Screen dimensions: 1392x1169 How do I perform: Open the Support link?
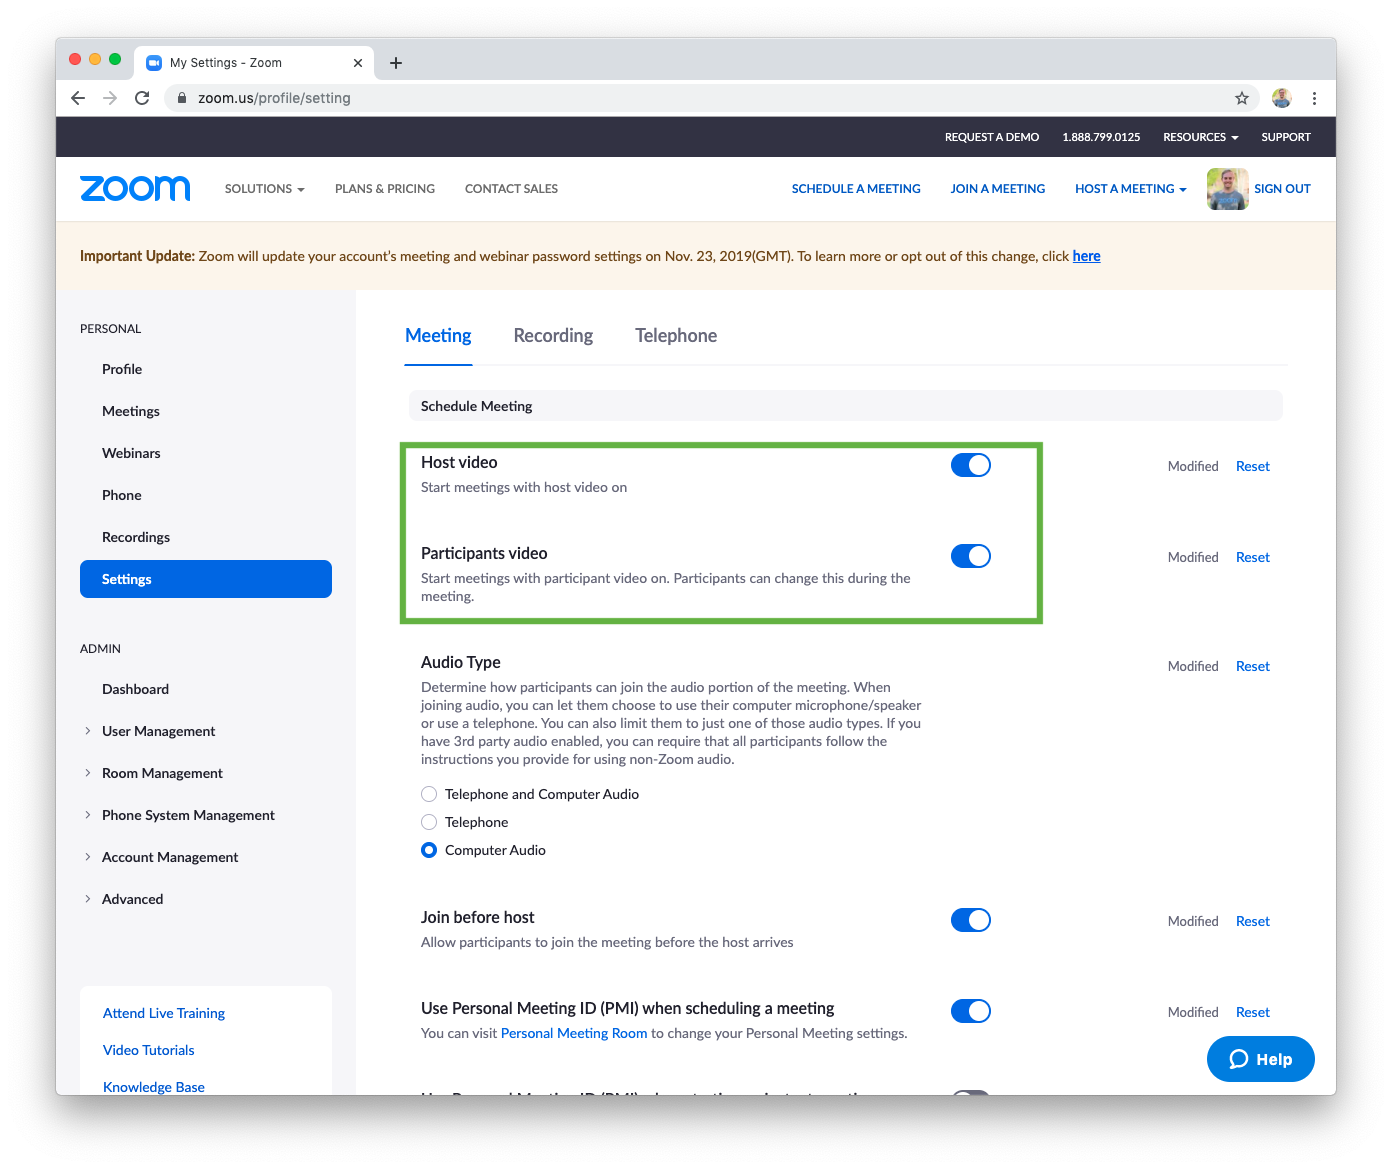pyautogui.click(x=1286, y=137)
